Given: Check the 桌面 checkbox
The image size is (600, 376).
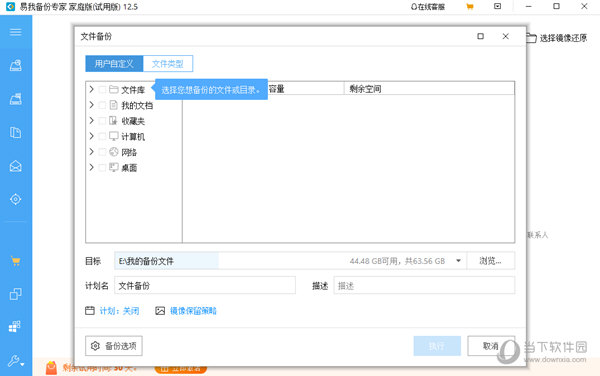Looking at the screenshot, I should tap(102, 168).
